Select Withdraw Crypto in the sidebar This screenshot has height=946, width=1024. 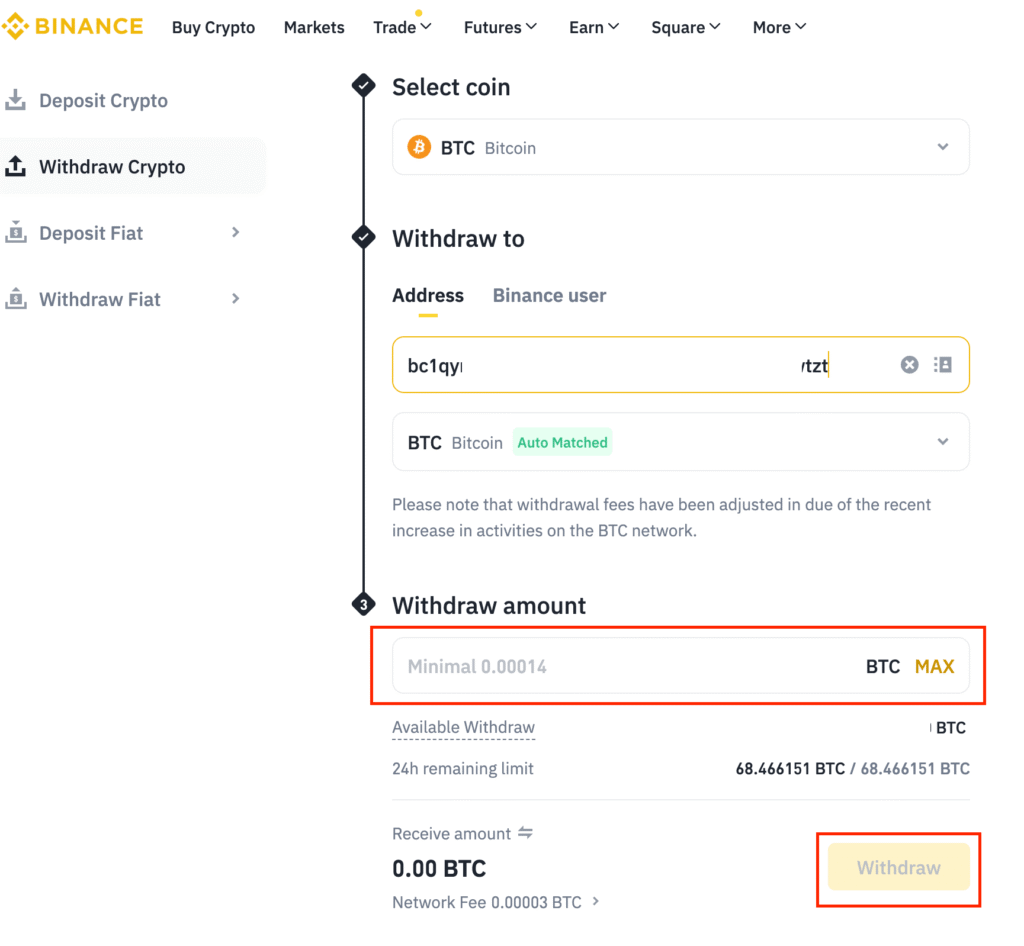pyautogui.click(x=111, y=167)
